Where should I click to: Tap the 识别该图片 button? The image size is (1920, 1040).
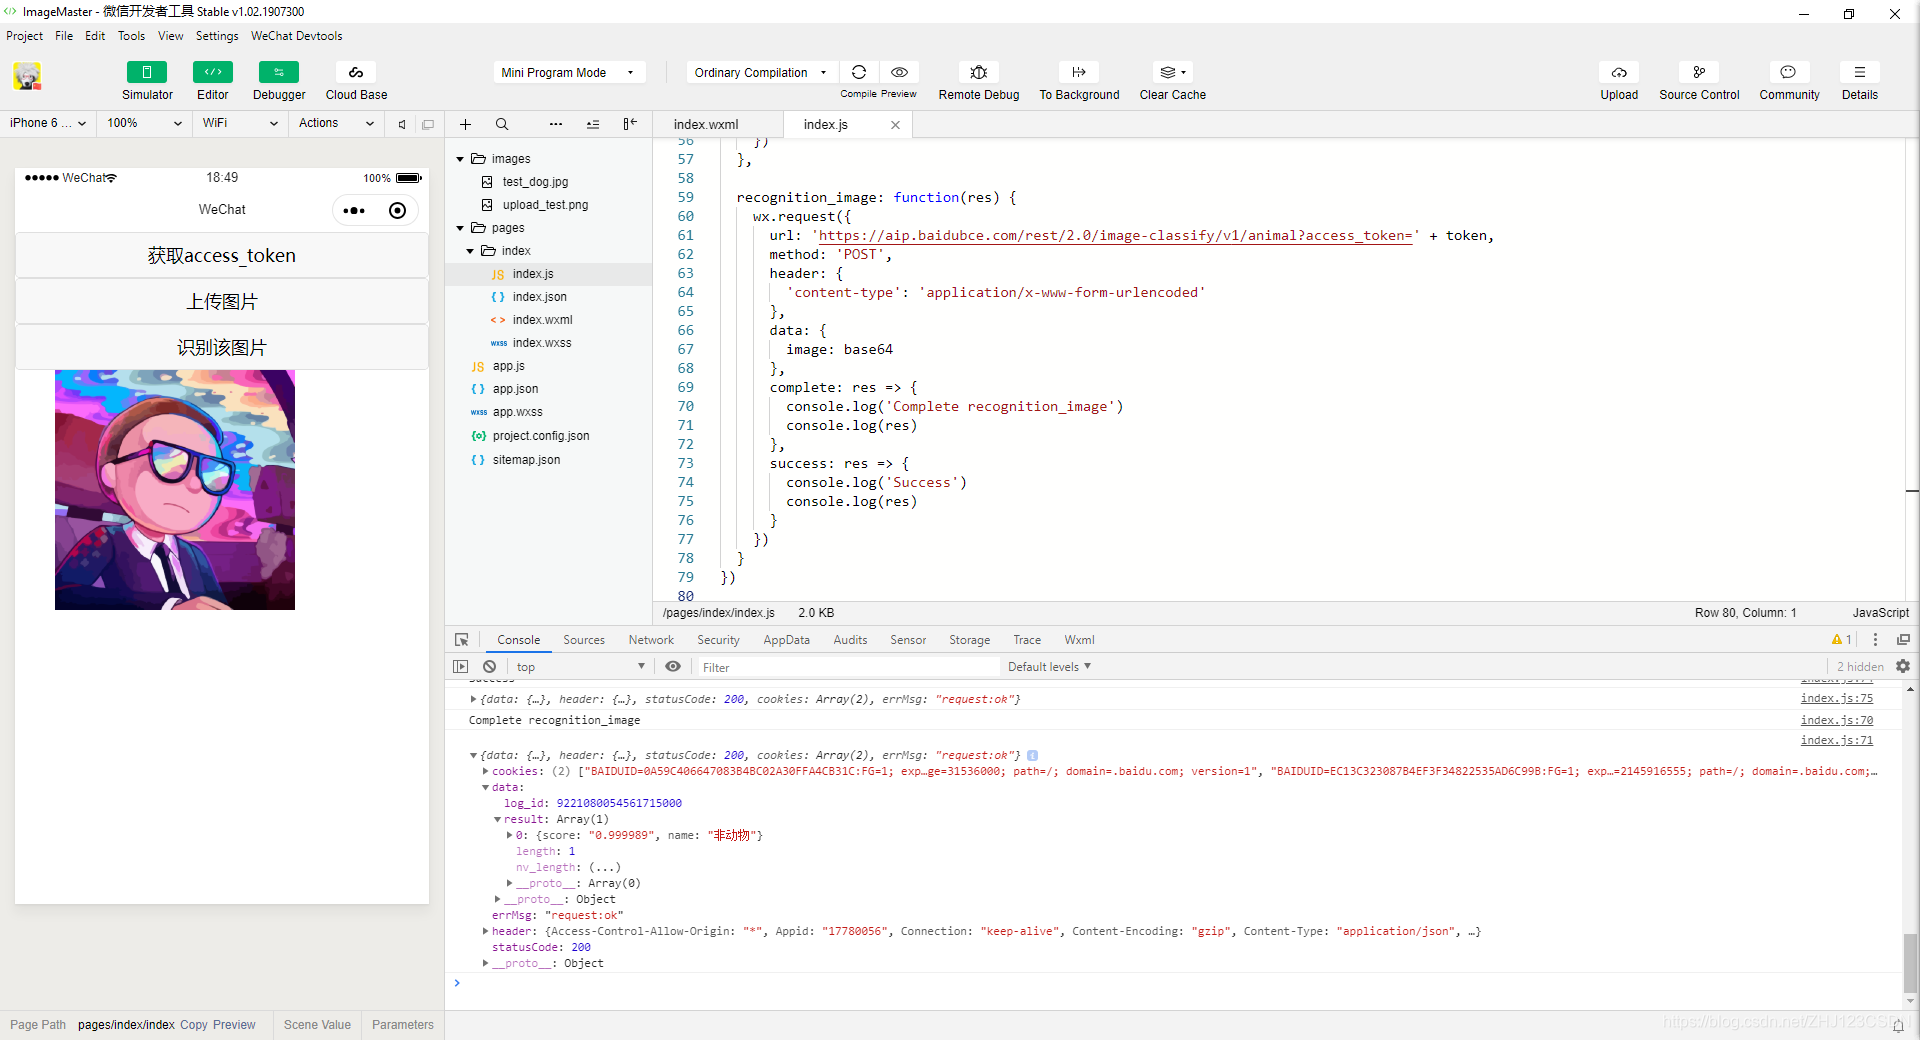[222, 347]
